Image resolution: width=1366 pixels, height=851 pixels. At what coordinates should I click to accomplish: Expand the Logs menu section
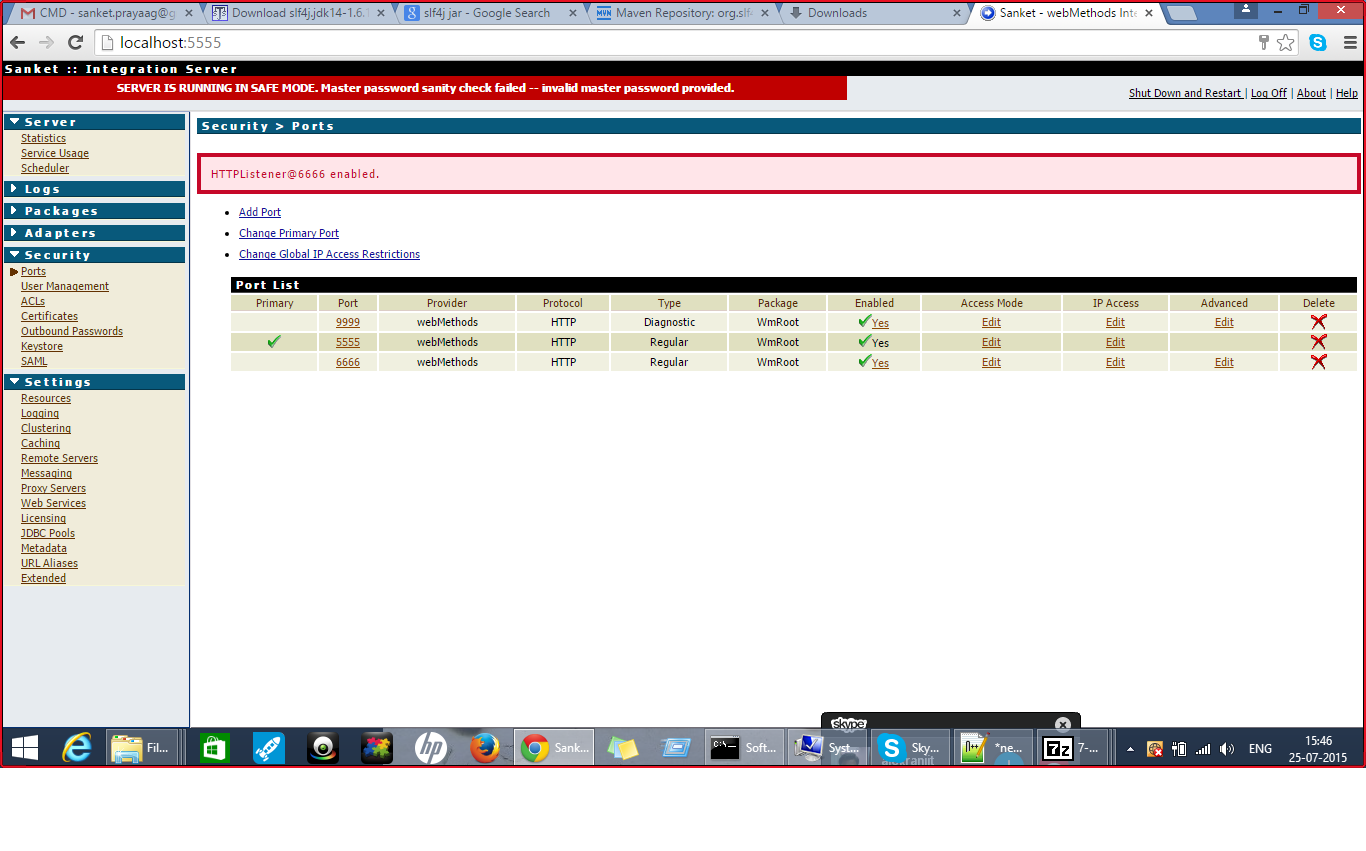coord(95,189)
